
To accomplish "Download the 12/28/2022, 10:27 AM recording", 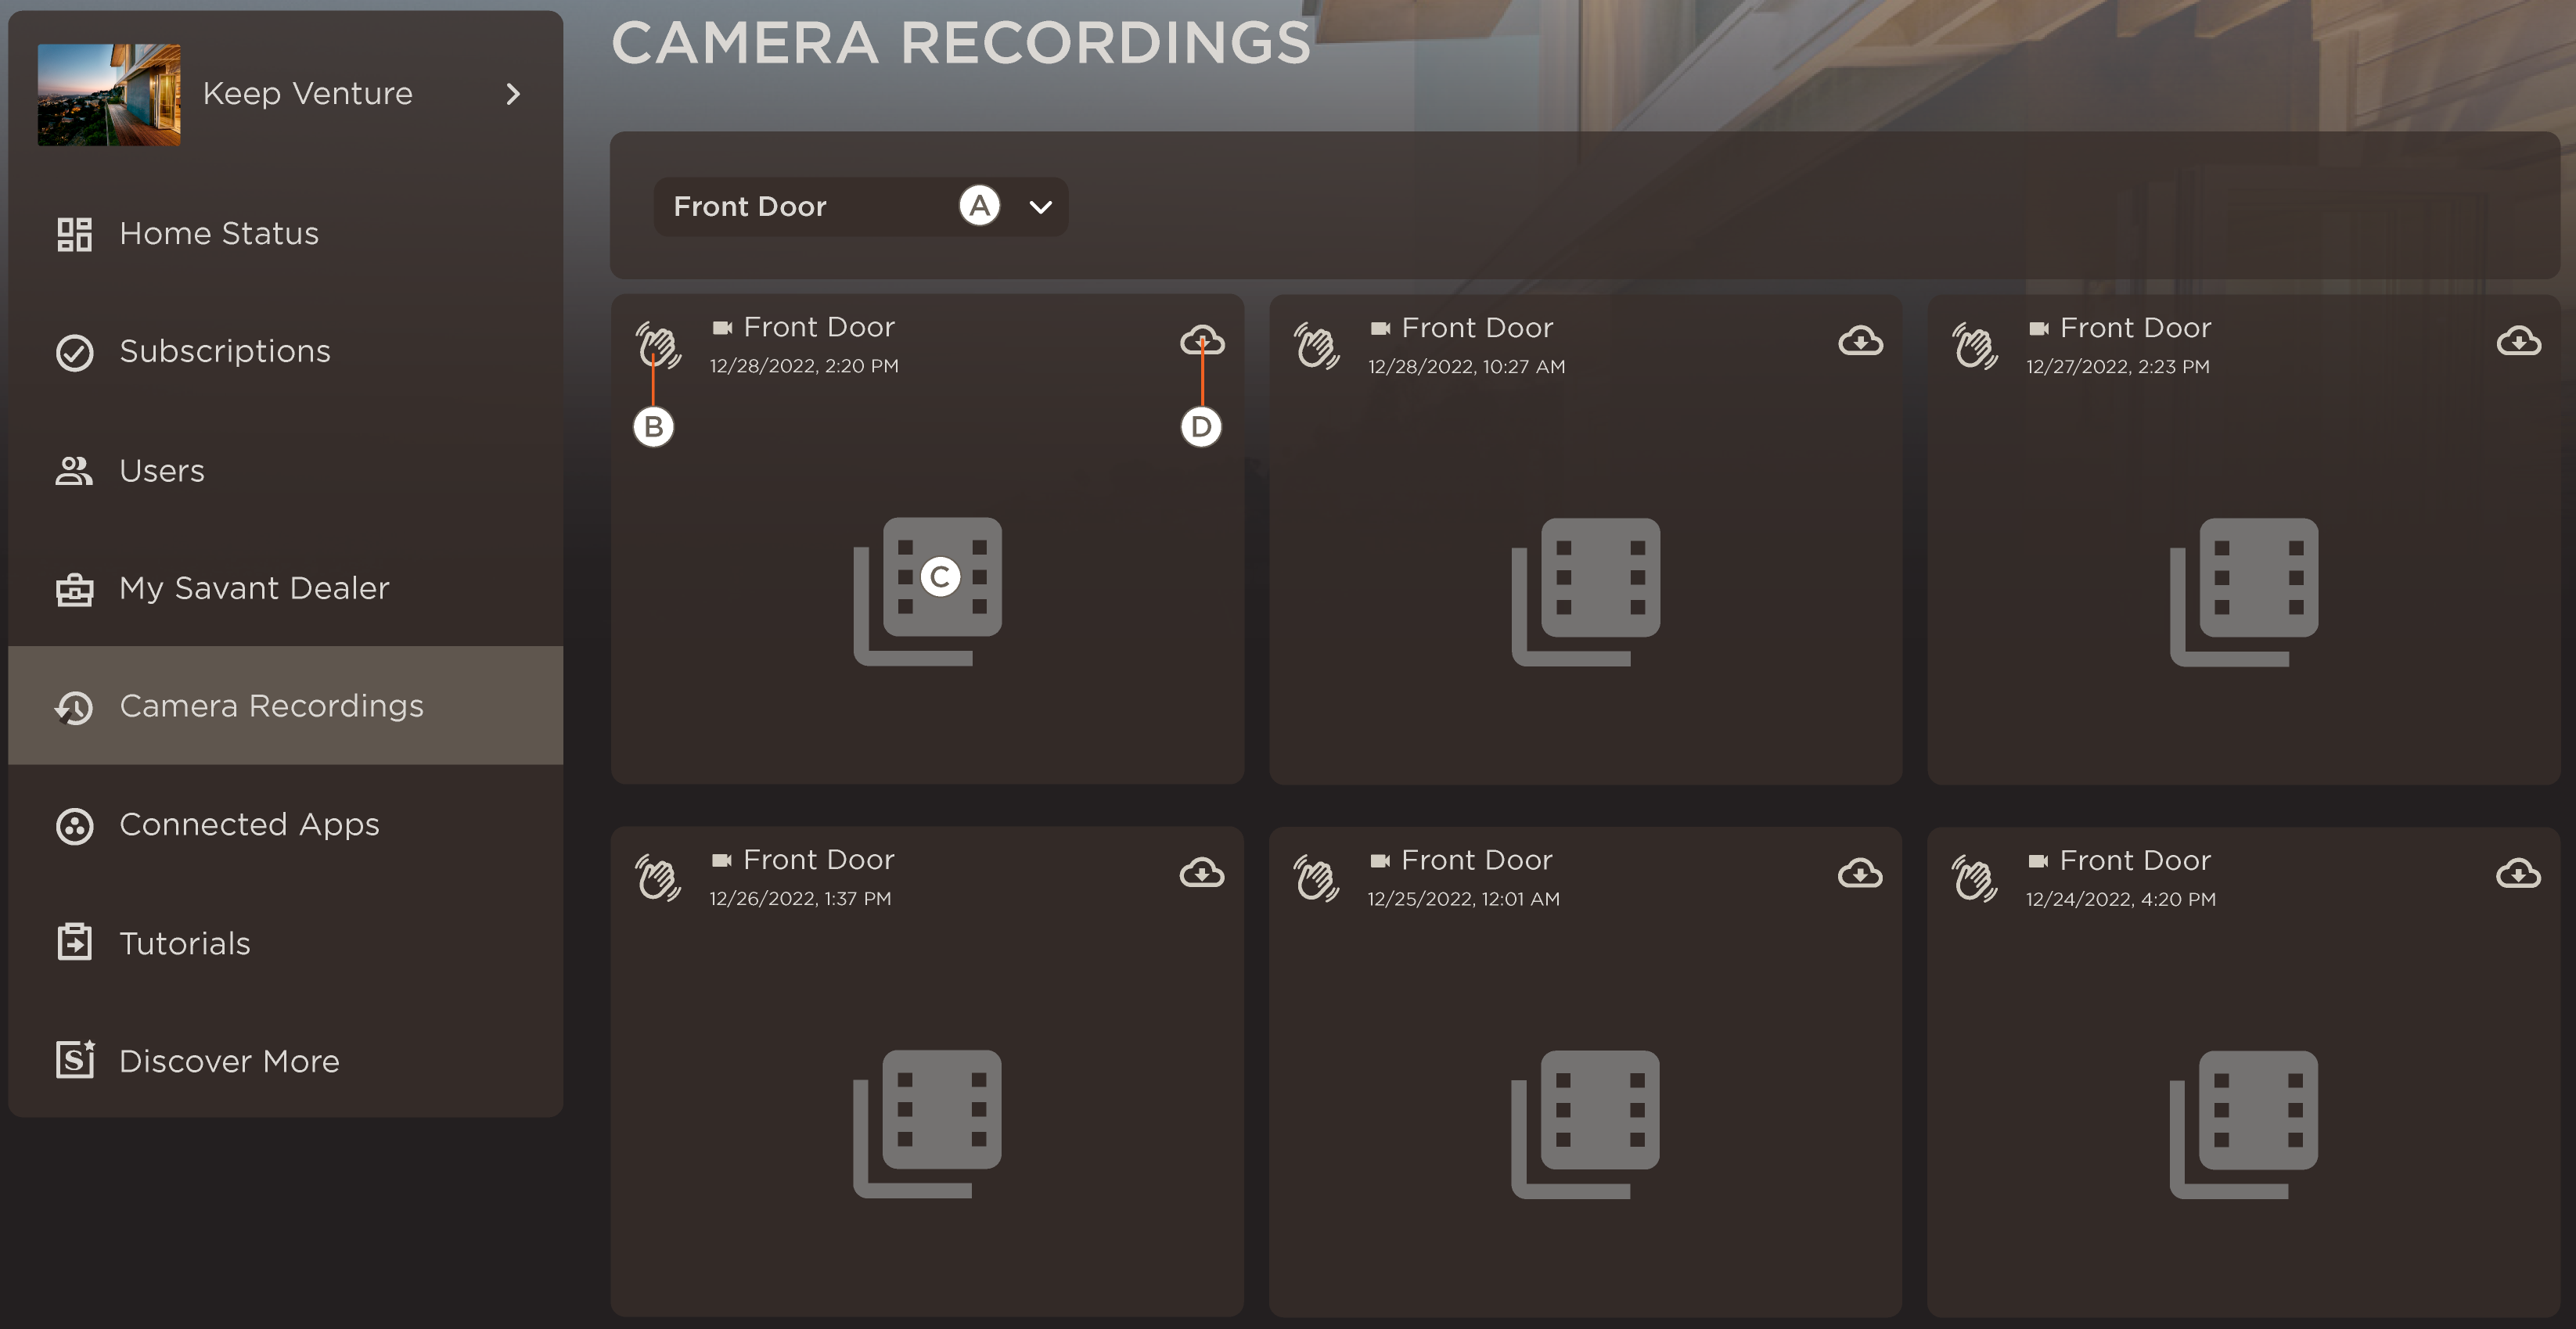I will click(x=1860, y=342).
